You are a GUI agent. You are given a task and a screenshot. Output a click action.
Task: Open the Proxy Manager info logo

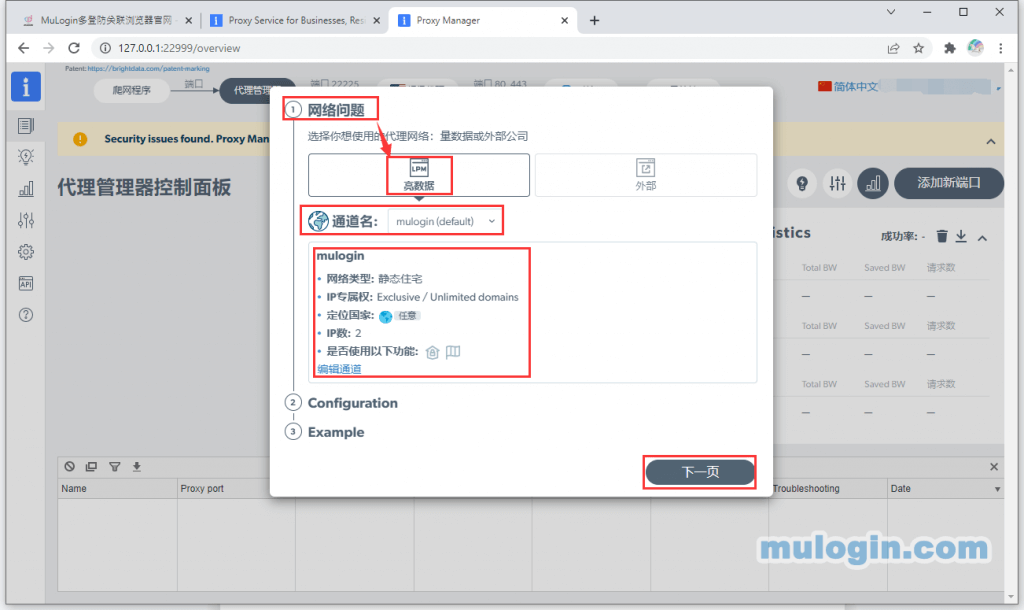[x=26, y=87]
